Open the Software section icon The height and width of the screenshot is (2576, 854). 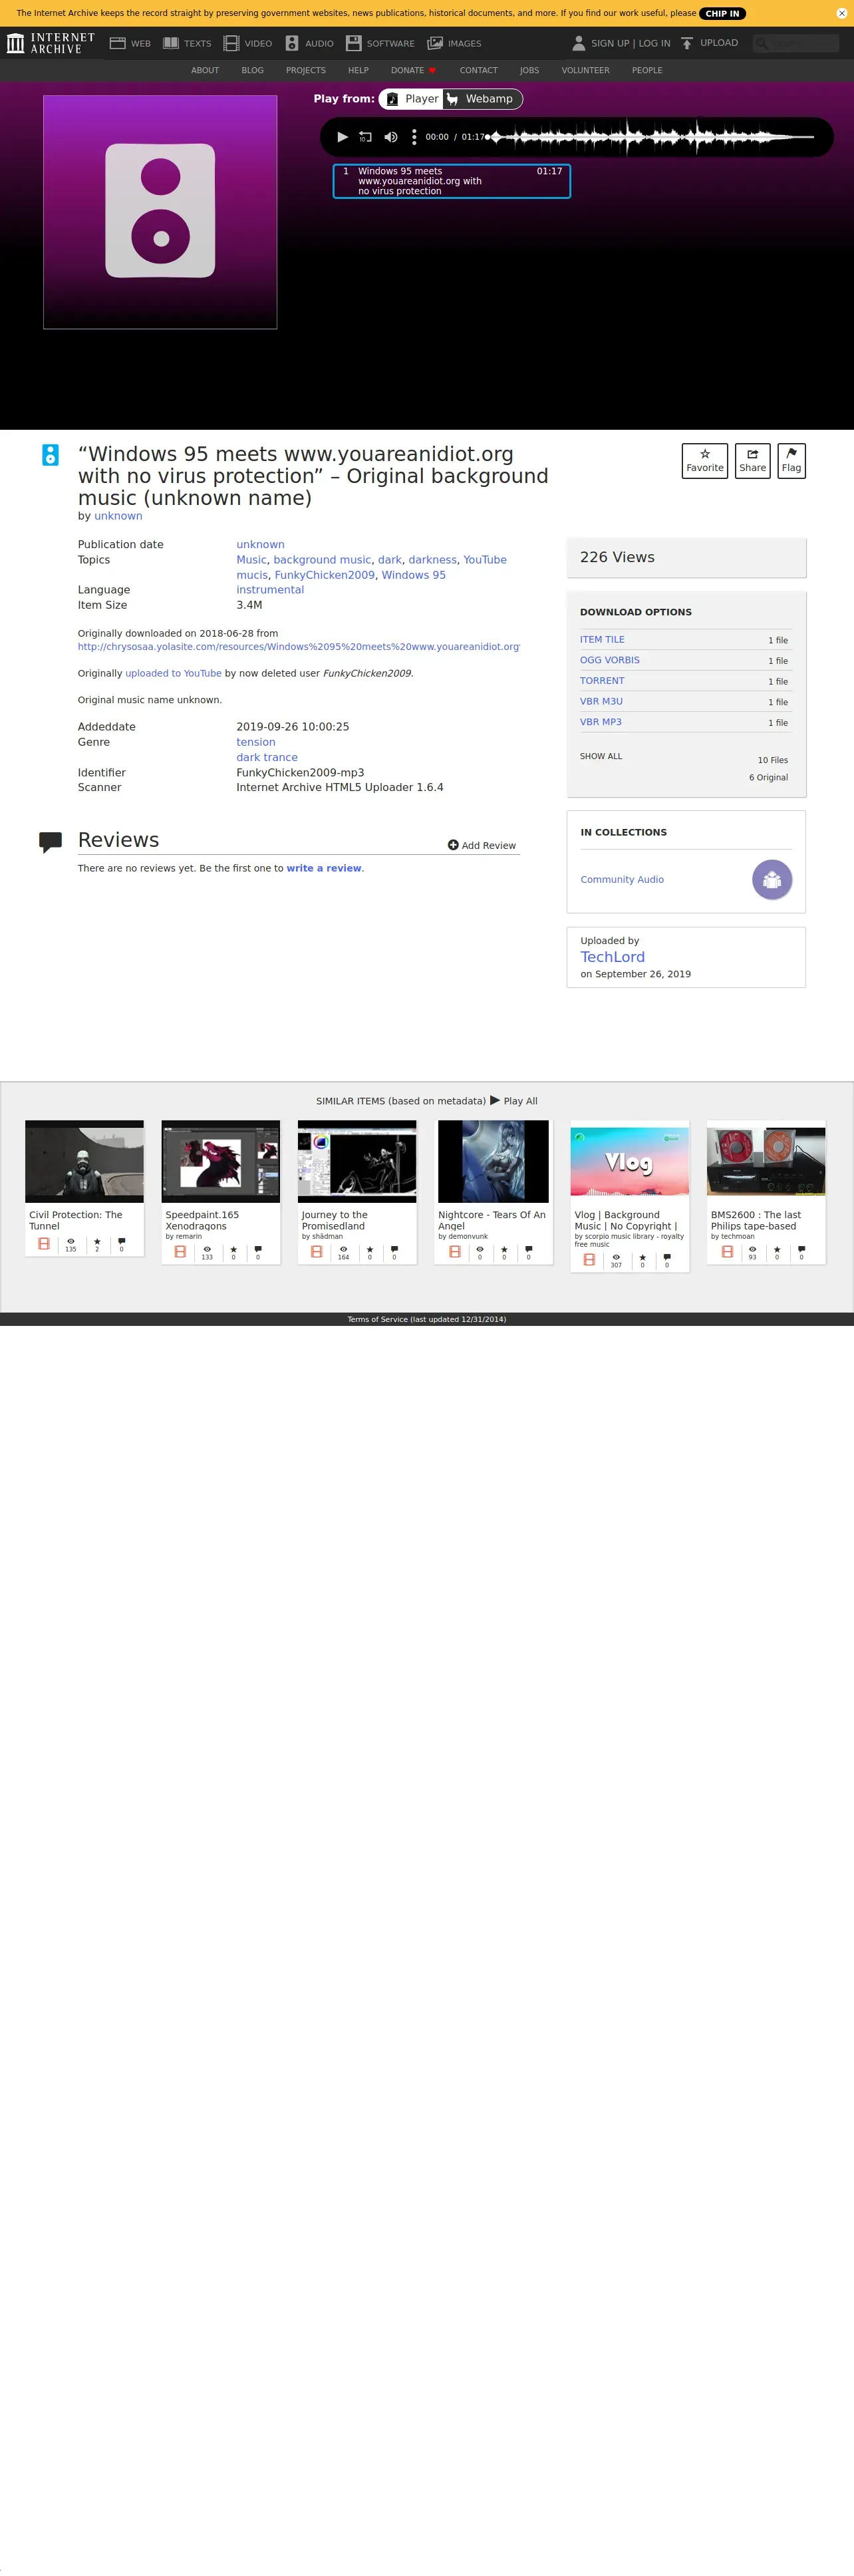point(353,43)
